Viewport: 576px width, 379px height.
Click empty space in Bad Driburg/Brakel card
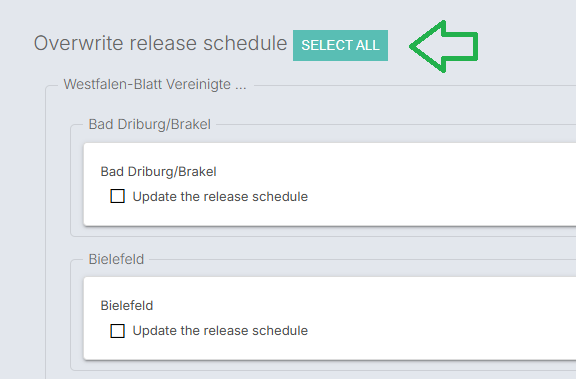pyautogui.click(x=441, y=184)
